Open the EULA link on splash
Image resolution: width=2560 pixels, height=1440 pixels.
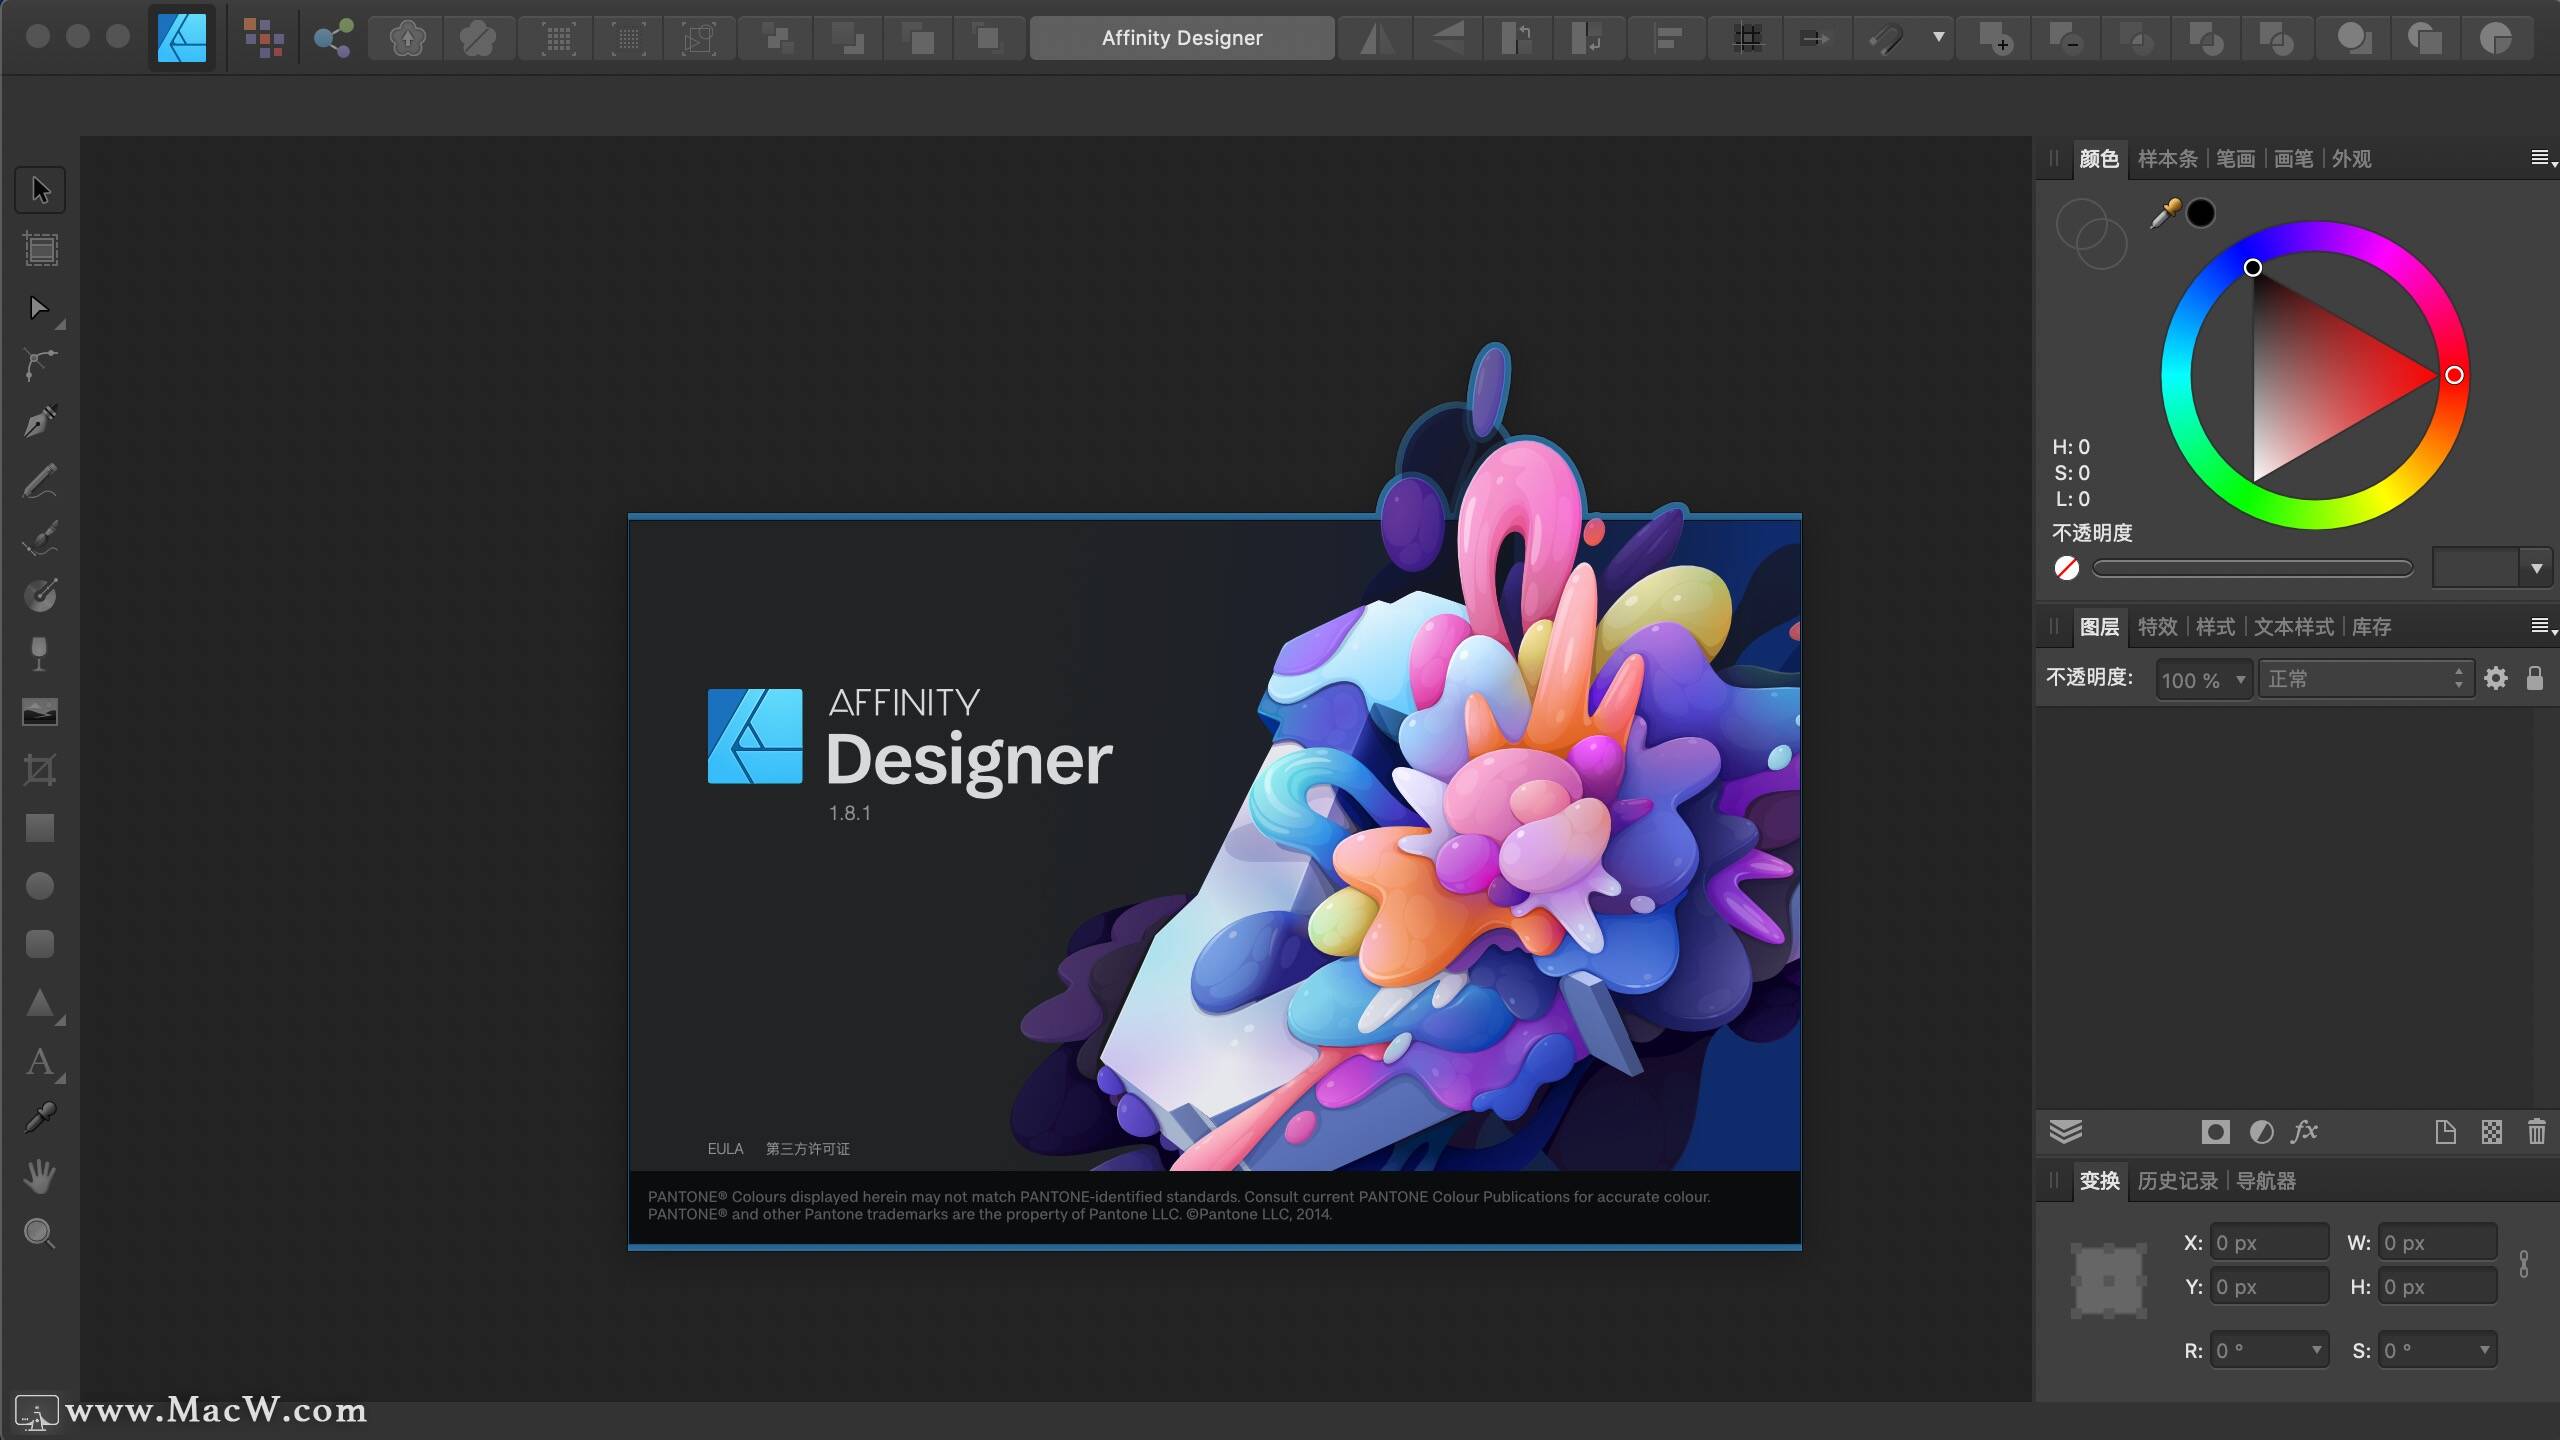click(725, 1149)
